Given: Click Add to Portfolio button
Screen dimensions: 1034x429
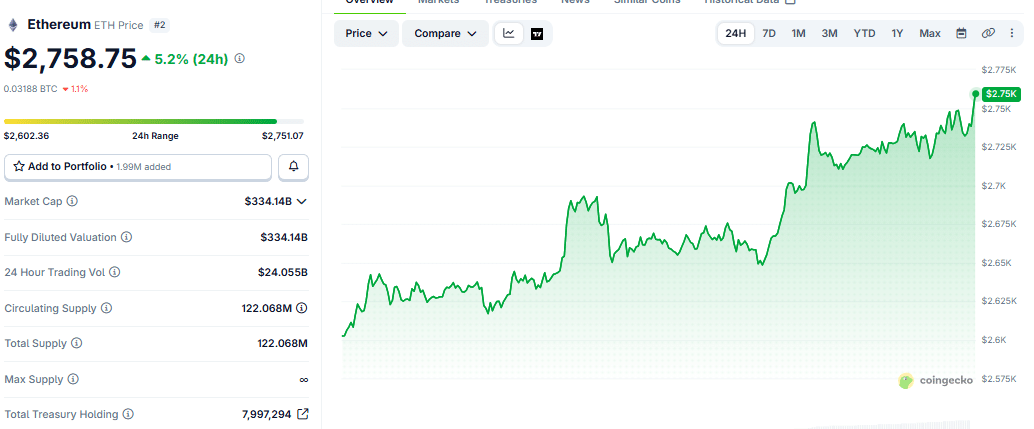Looking at the screenshot, I should (138, 167).
